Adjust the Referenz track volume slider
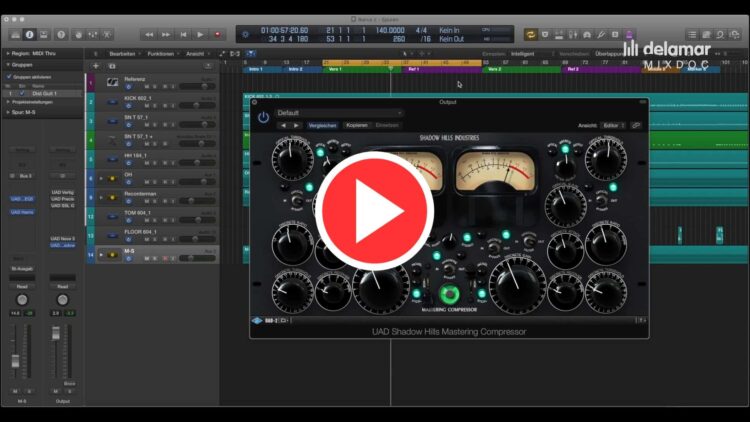 (x=197, y=87)
